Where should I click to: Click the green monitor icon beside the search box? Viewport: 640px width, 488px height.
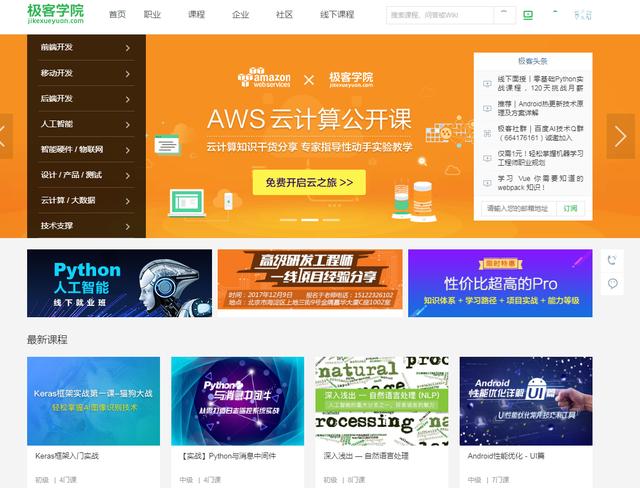point(528,16)
